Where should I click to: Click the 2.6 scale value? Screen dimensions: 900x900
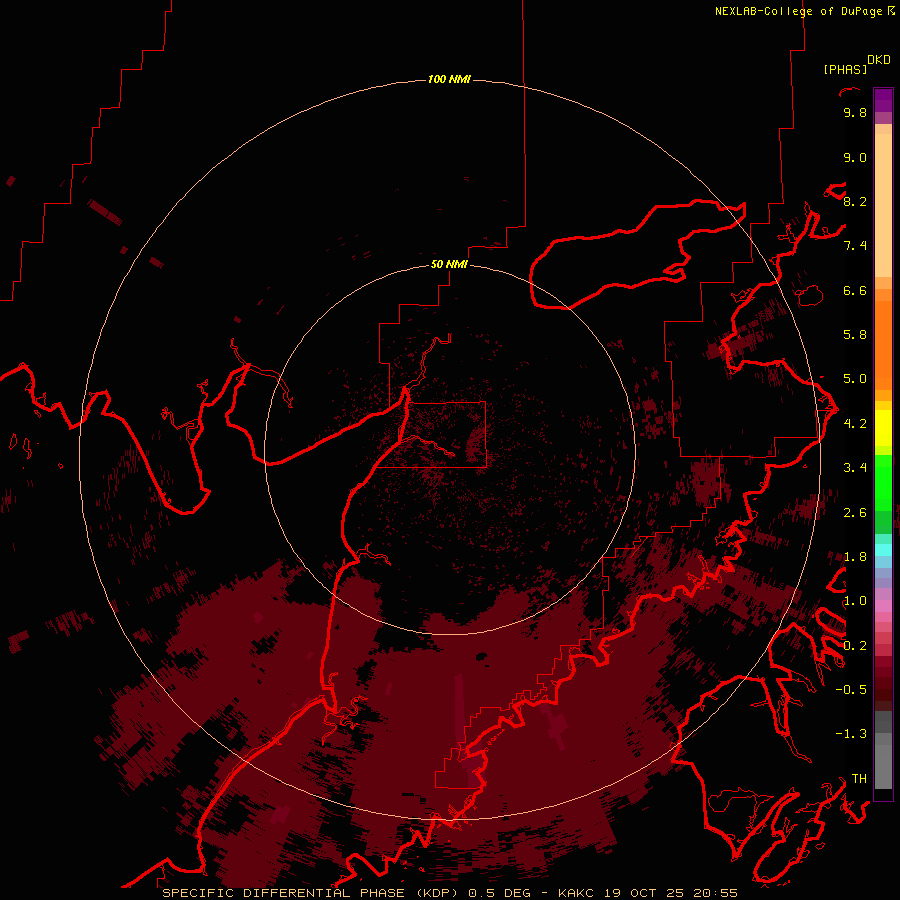tap(855, 513)
